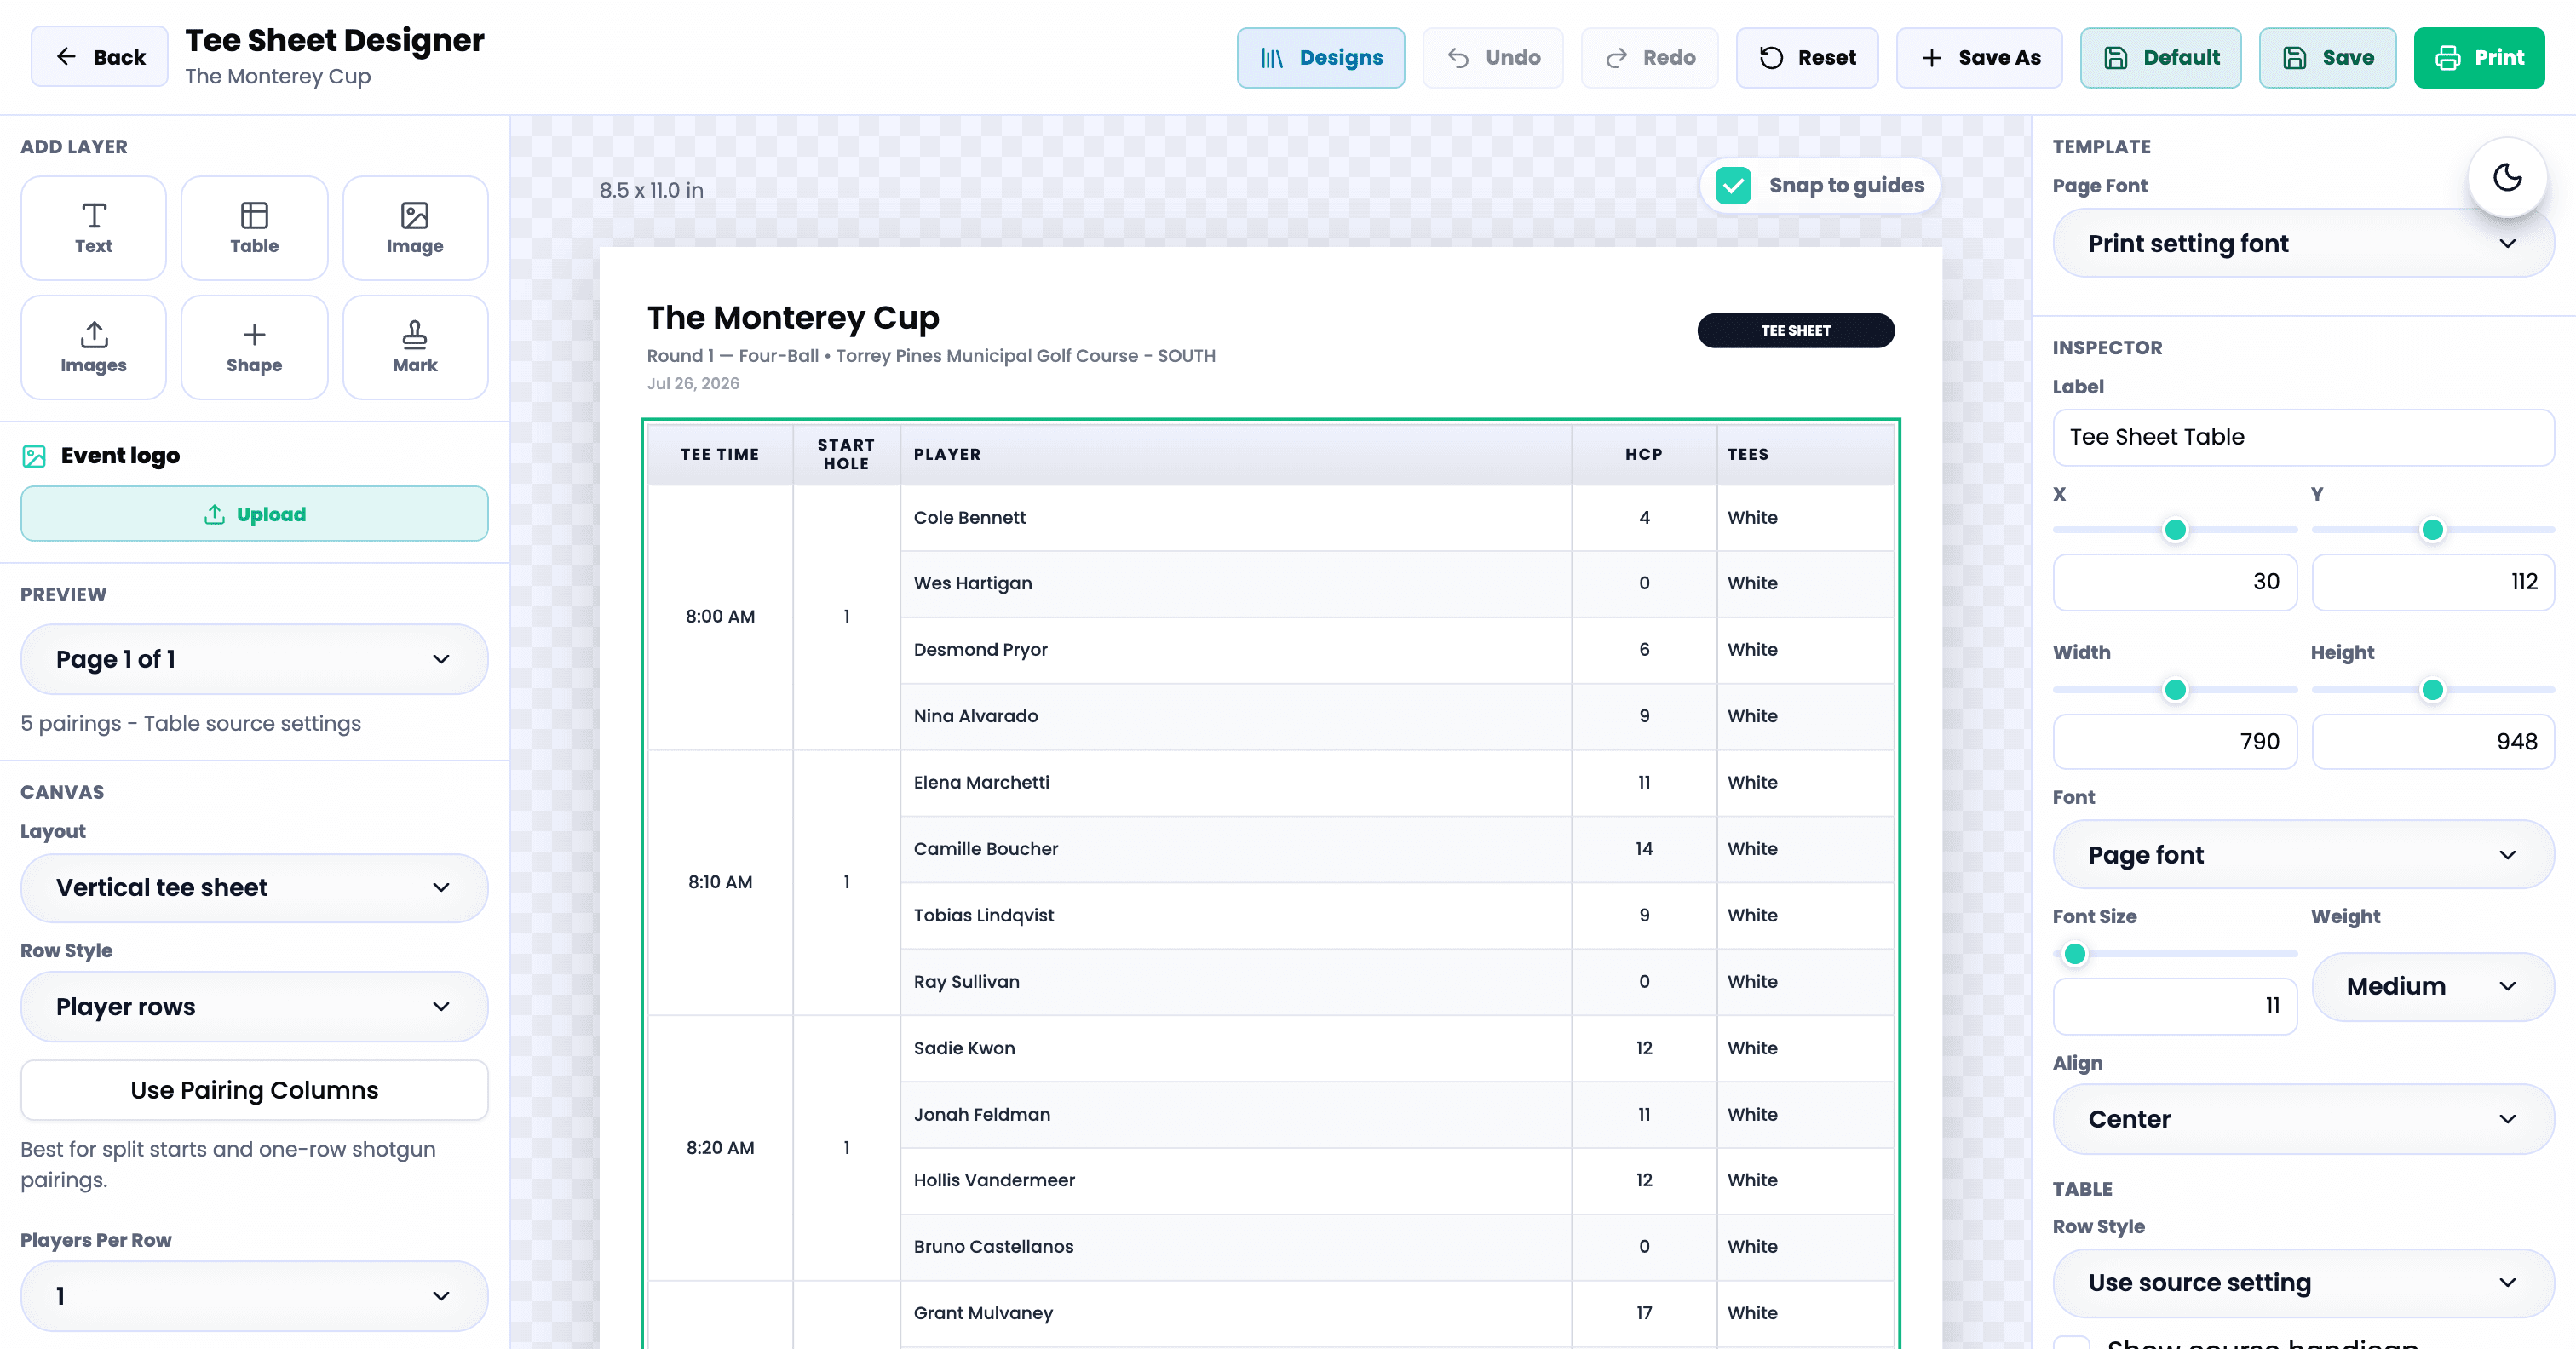Click the Wes Hartigan player cell
Image resolution: width=2576 pixels, height=1349 pixels.
coord(1236,584)
